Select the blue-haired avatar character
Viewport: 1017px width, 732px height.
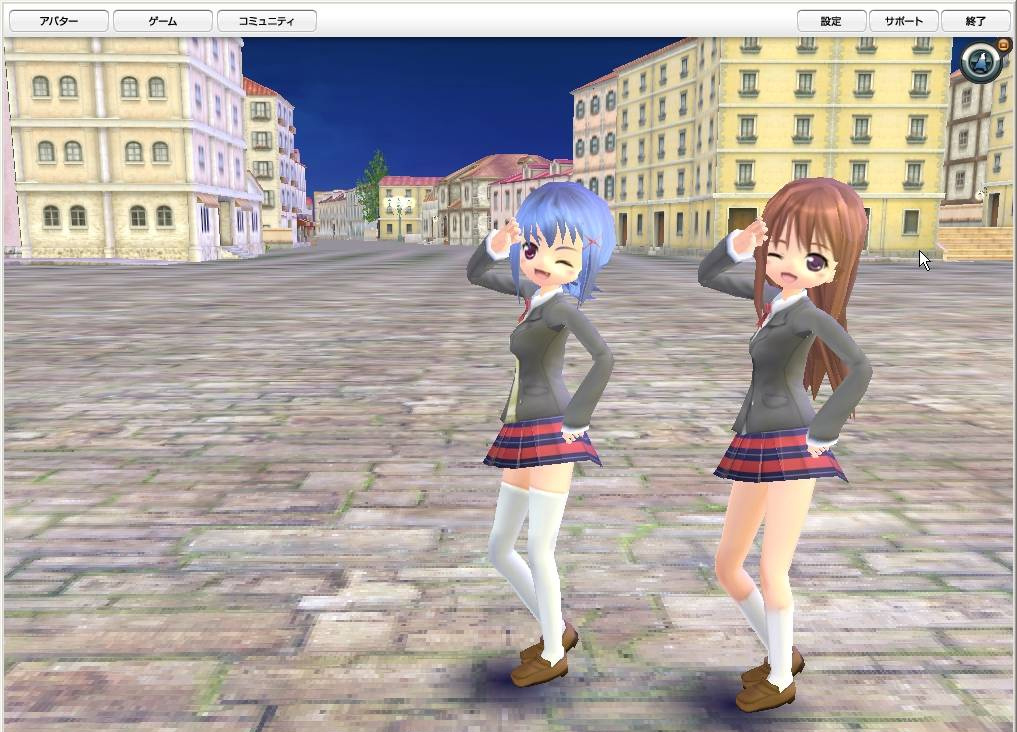point(541,434)
